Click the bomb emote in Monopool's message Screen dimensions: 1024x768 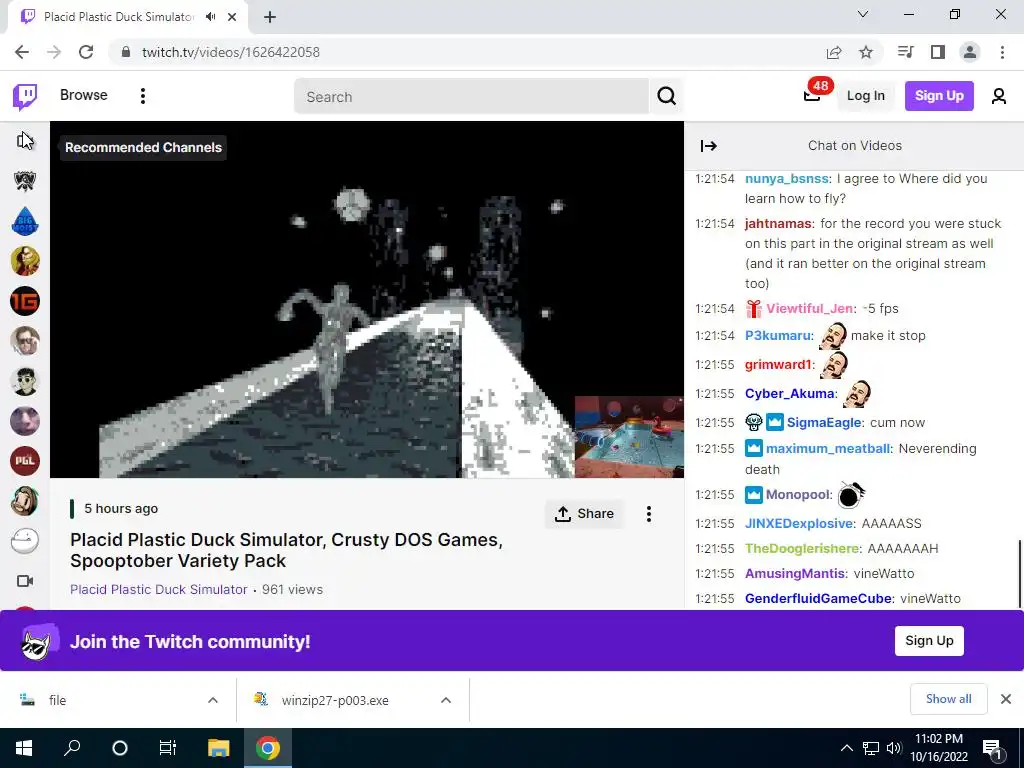pyautogui.click(x=851, y=494)
